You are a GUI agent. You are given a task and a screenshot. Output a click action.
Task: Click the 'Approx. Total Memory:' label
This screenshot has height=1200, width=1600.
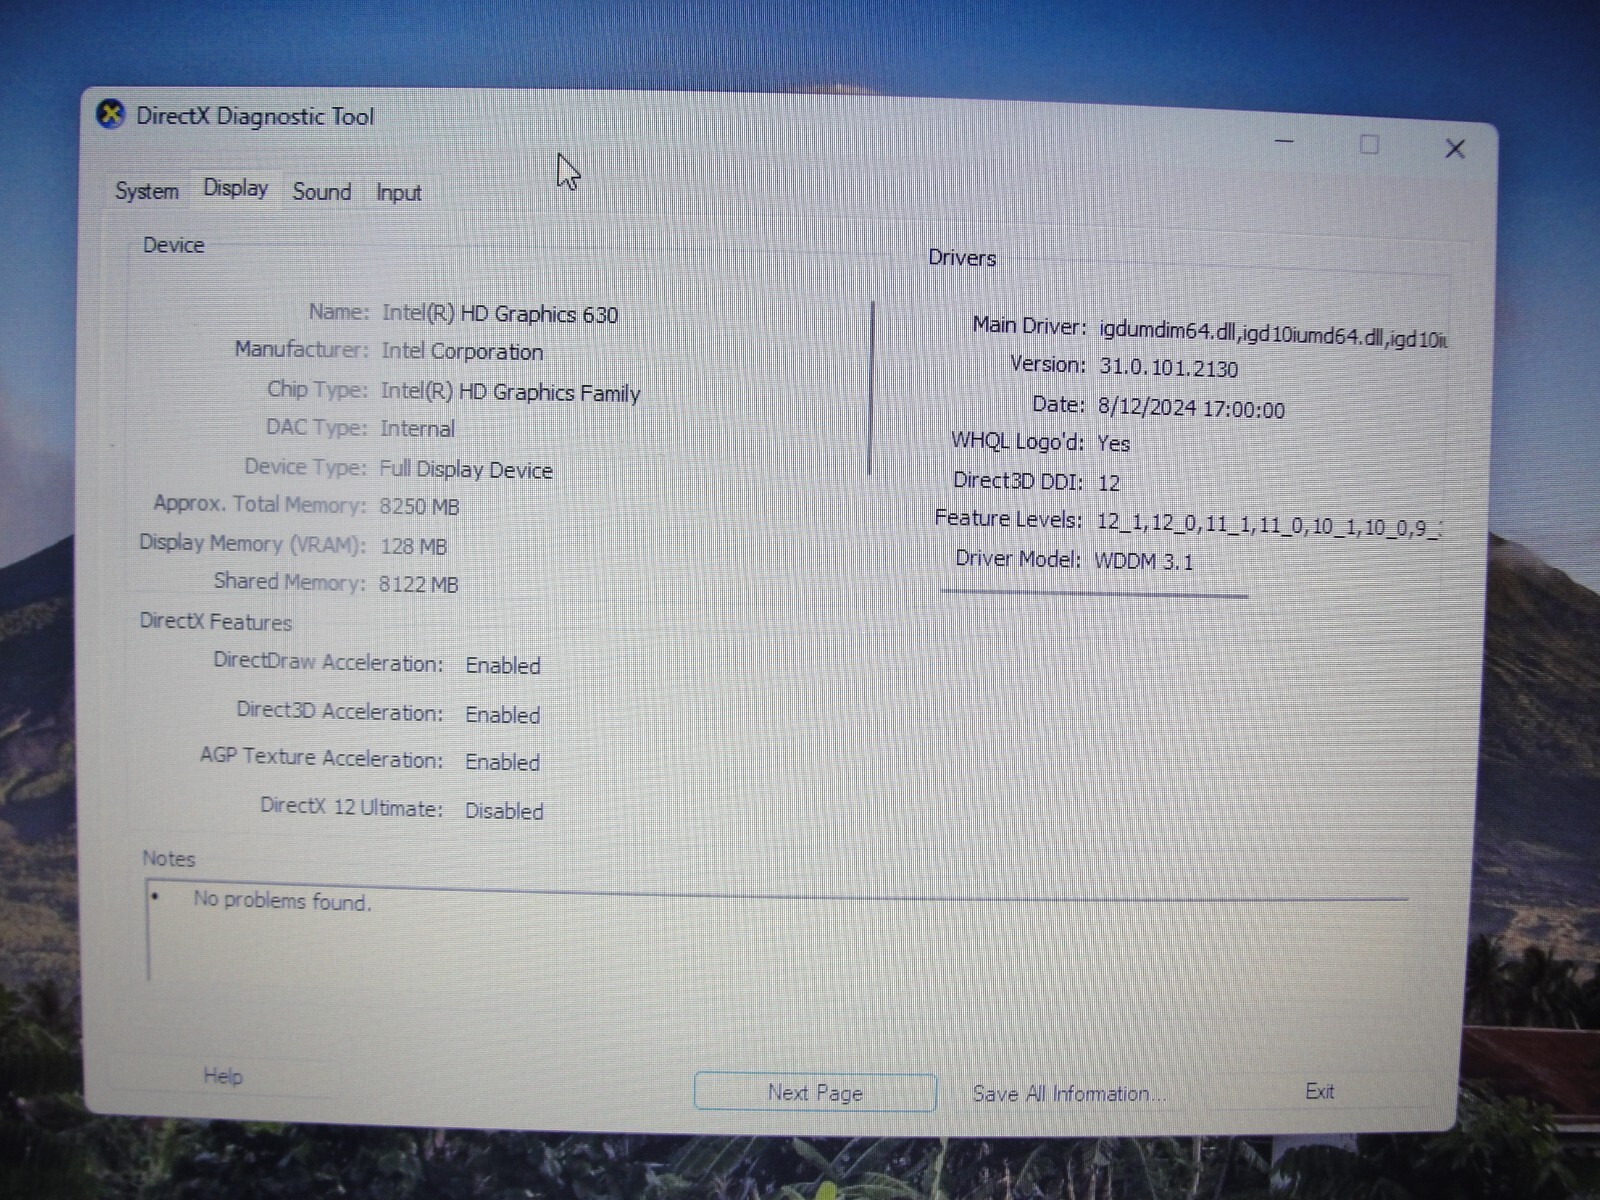pos(260,504)
